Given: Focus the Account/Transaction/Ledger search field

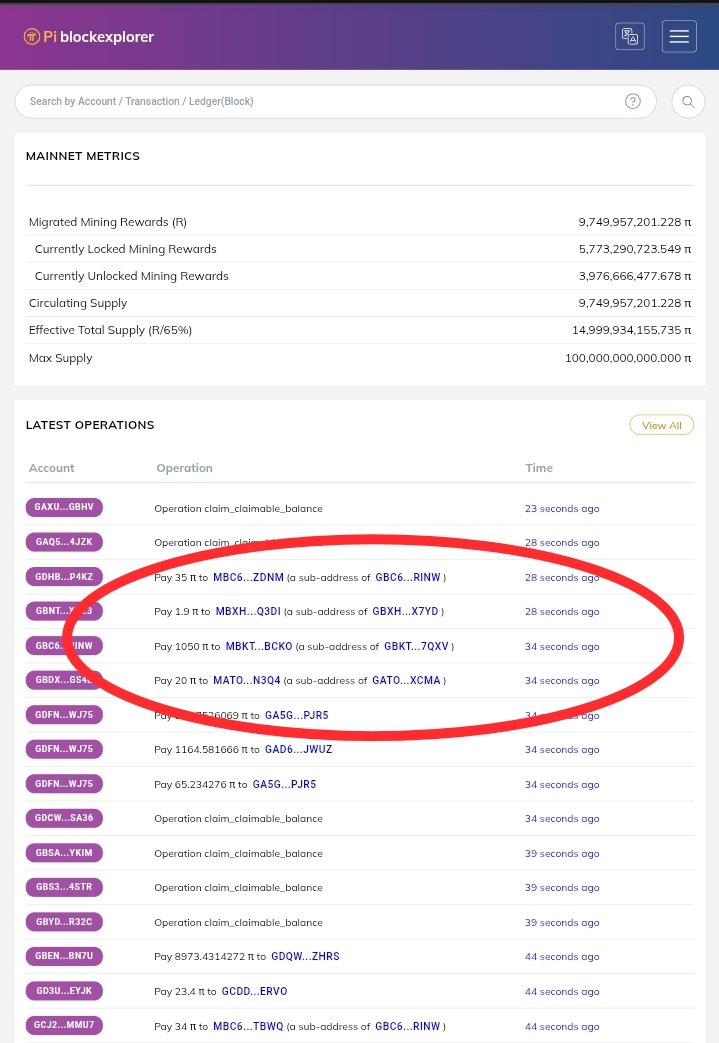Looking at the screenshot, I should click(x=335, y=102).
